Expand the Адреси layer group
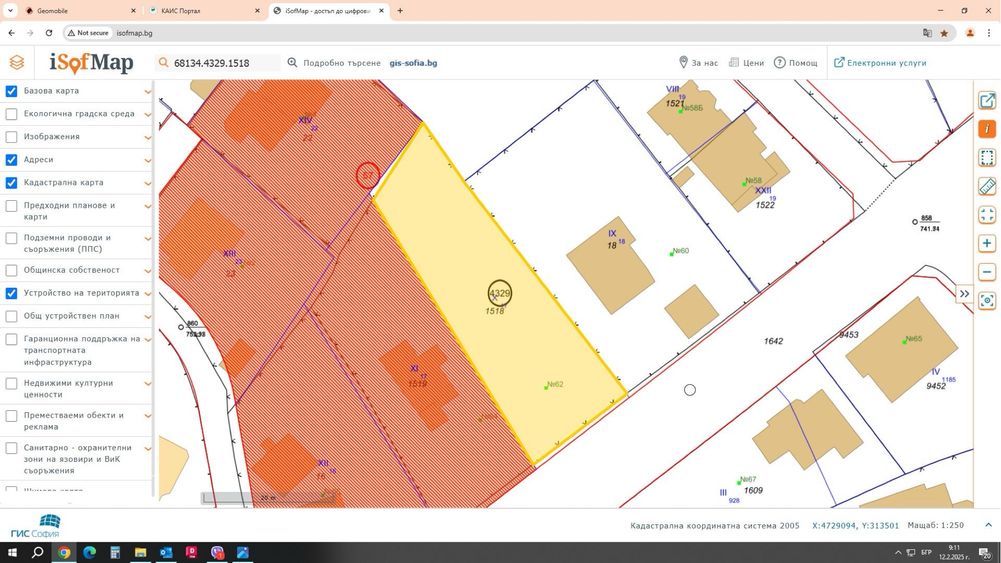The height and width of the screenshot is (563, 1001). (x=148, y=160)
